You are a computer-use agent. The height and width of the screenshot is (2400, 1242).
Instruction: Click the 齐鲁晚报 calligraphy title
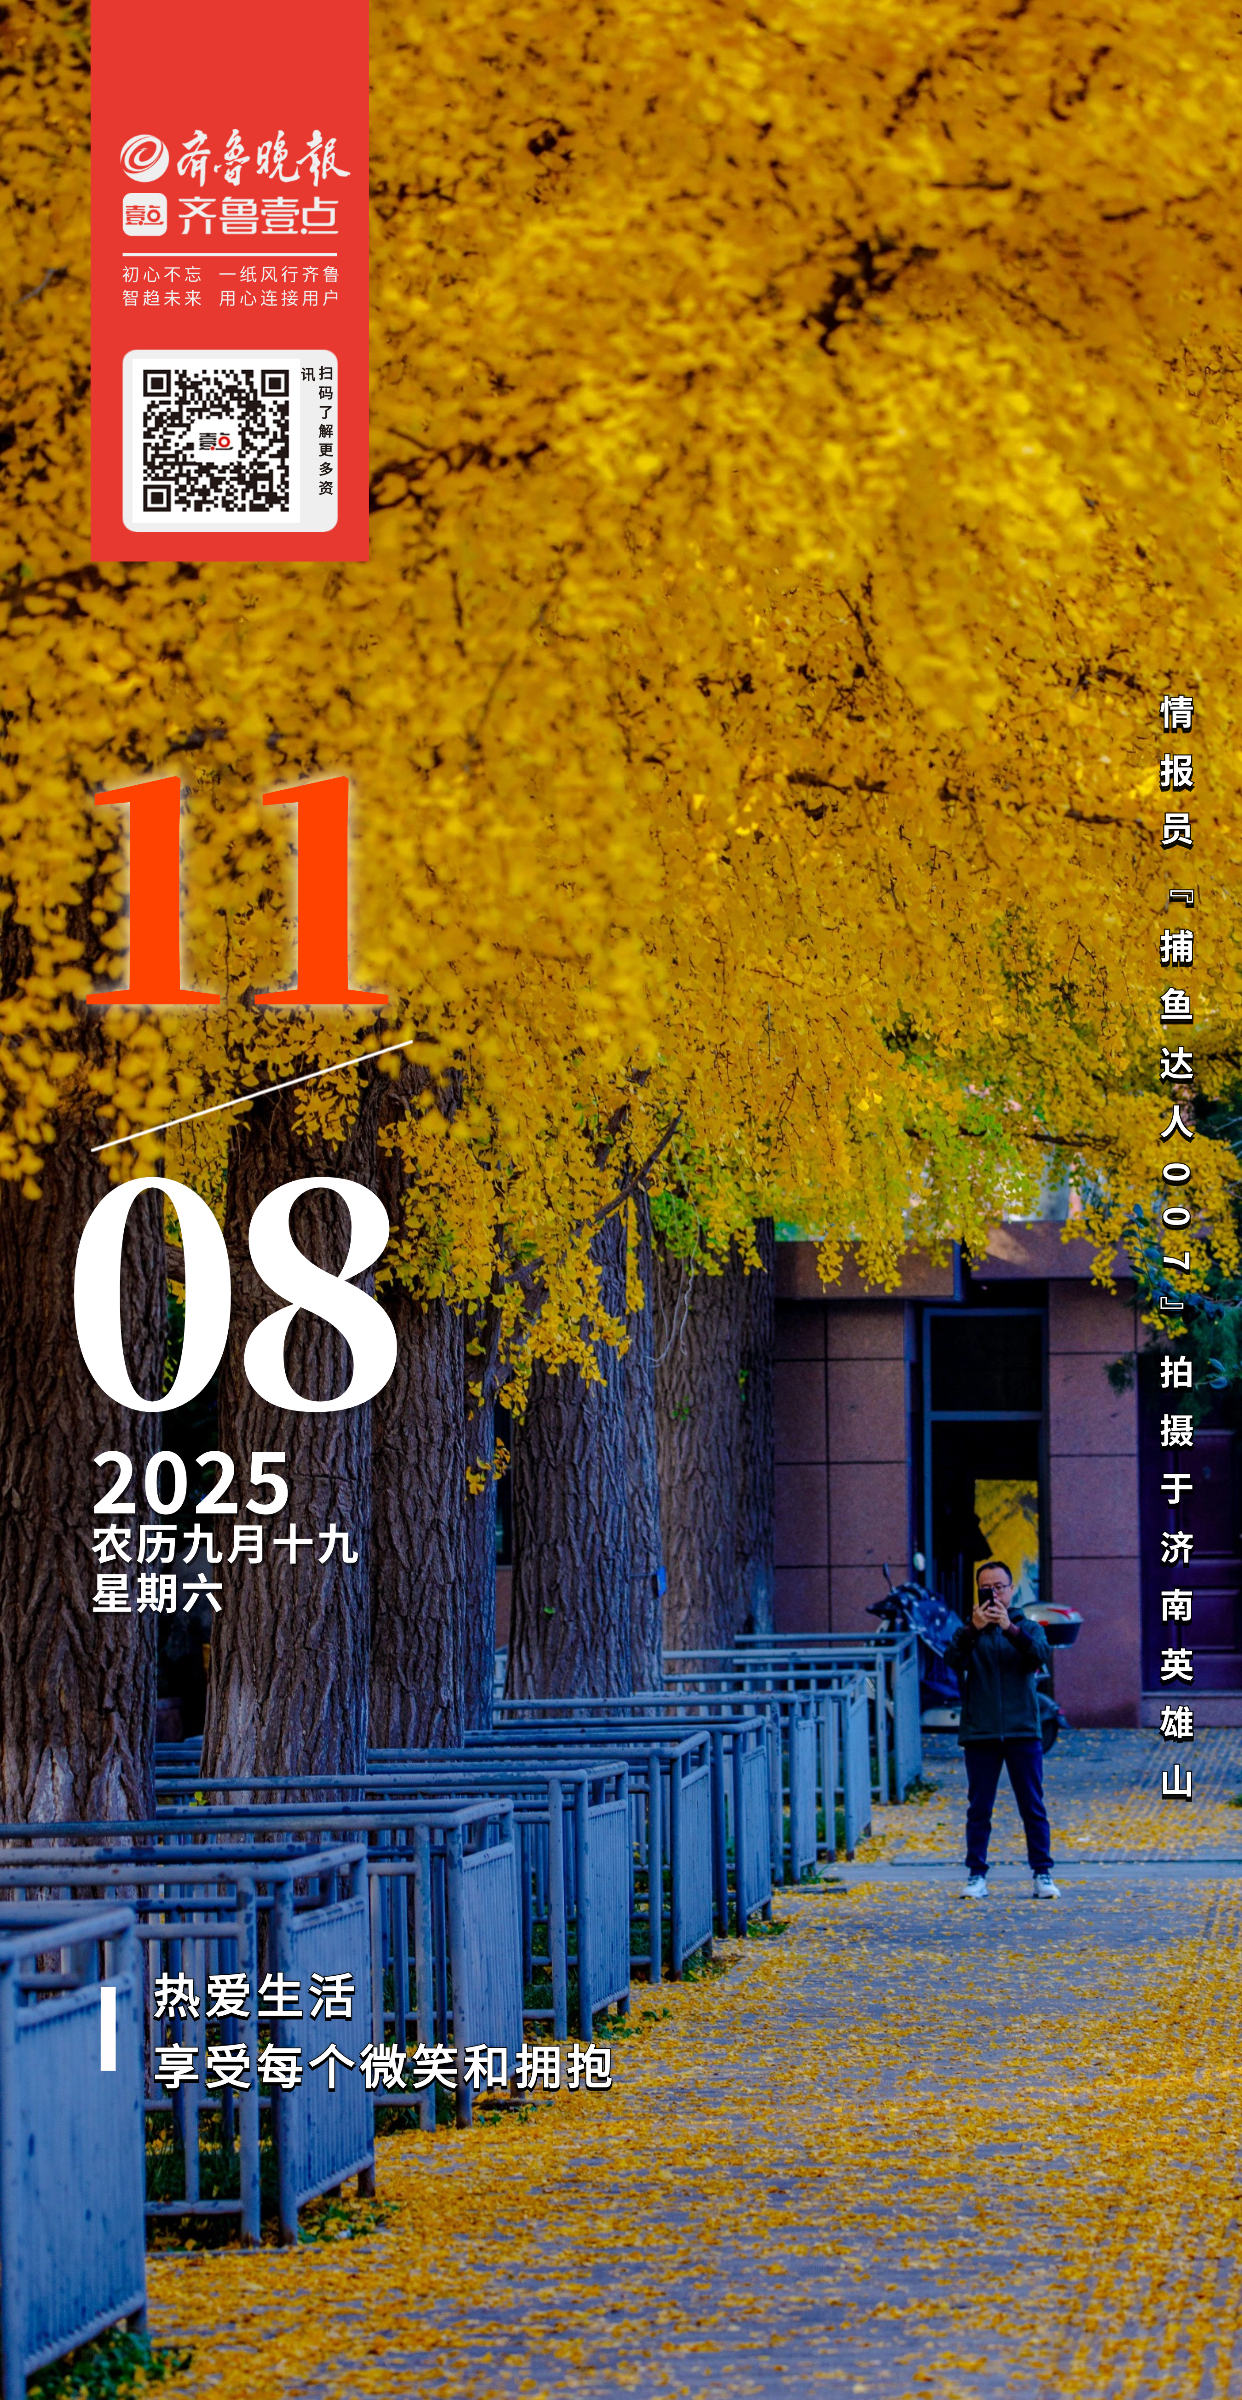[x=263, y=158]
